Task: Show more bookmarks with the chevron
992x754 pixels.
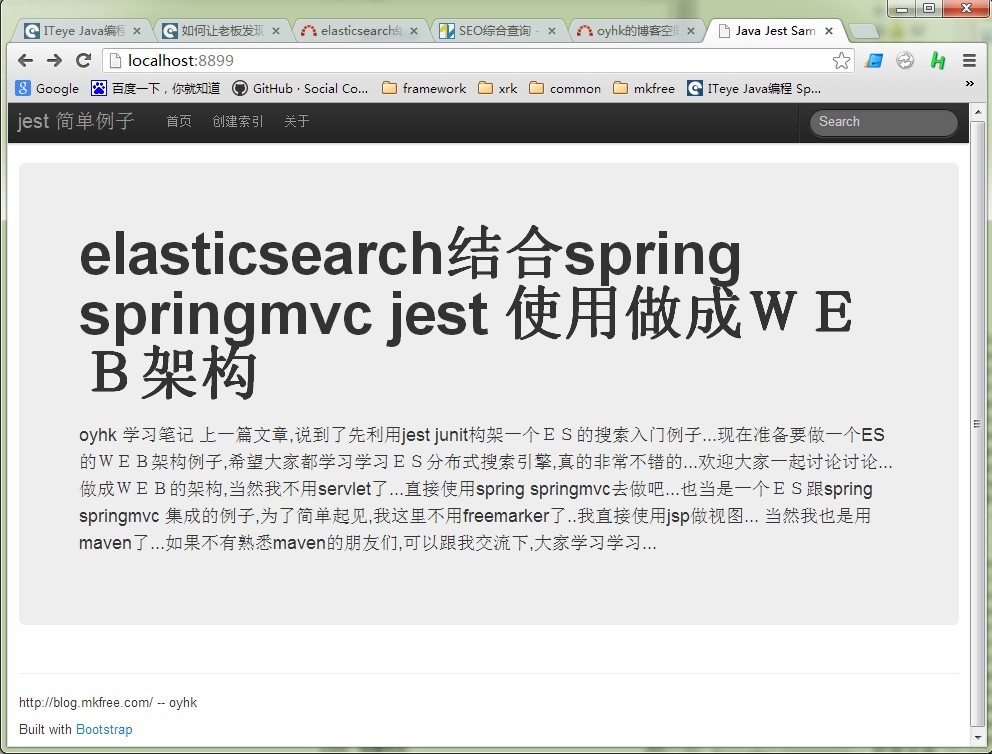Action: coord(969,83)
